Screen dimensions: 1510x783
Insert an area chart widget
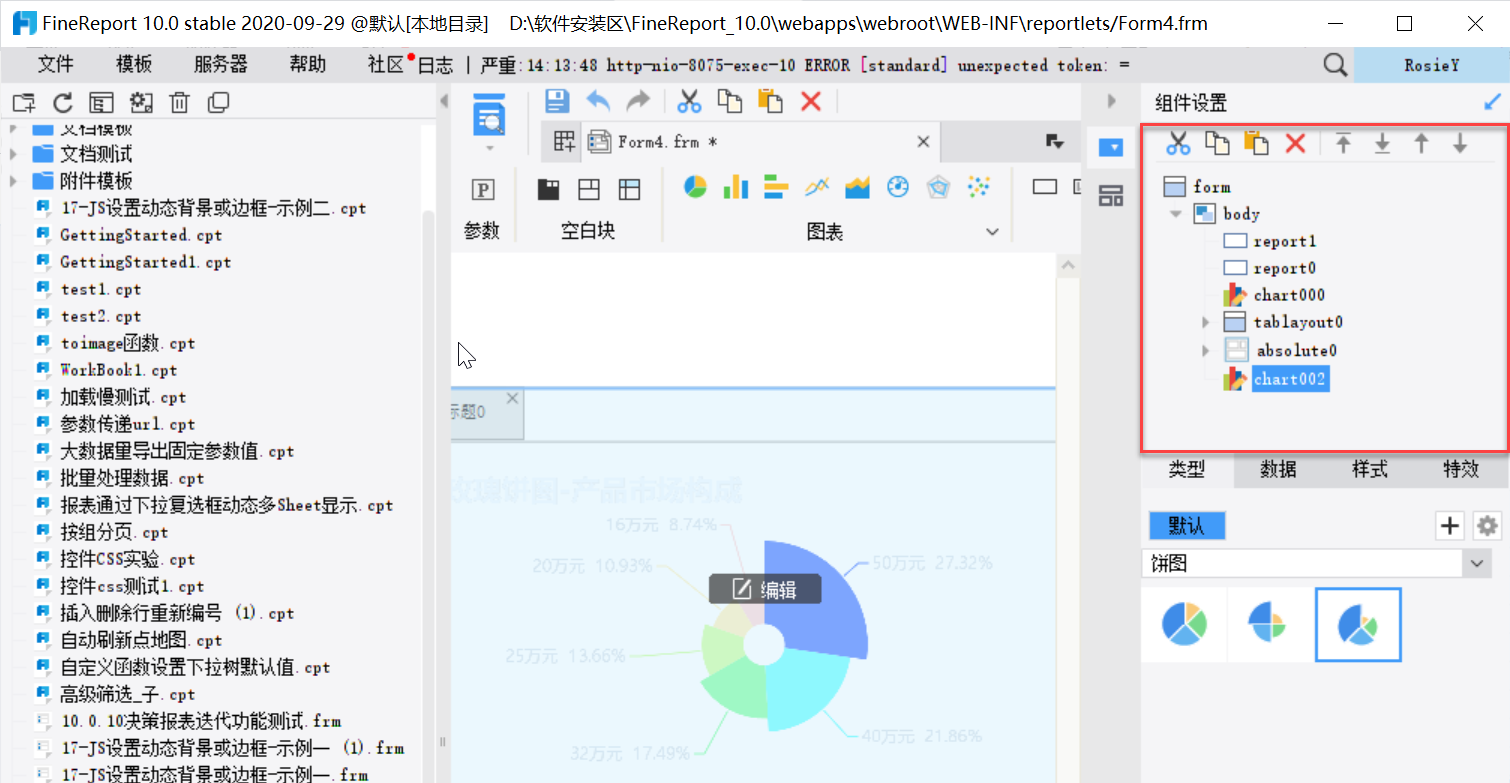click(x=857, y=187)
